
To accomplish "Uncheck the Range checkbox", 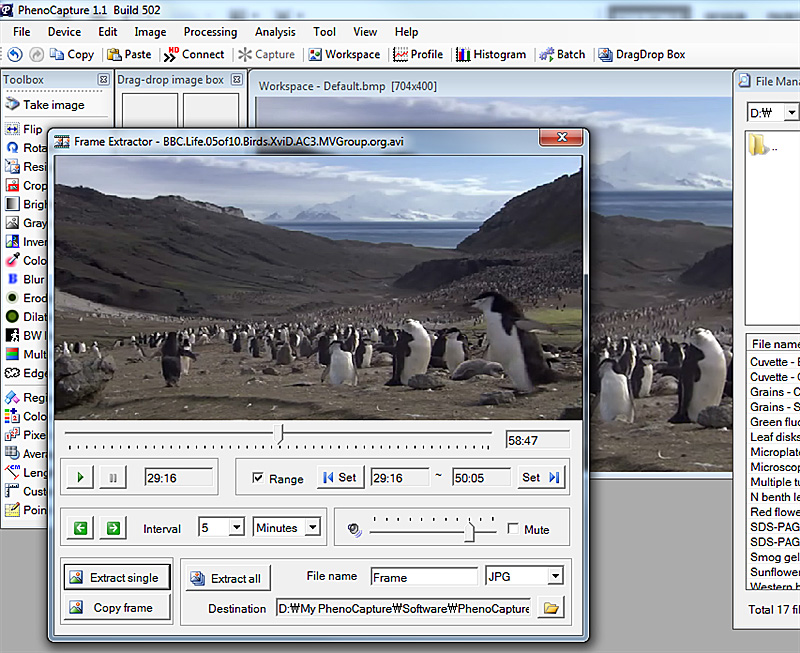I will point(259,478).
